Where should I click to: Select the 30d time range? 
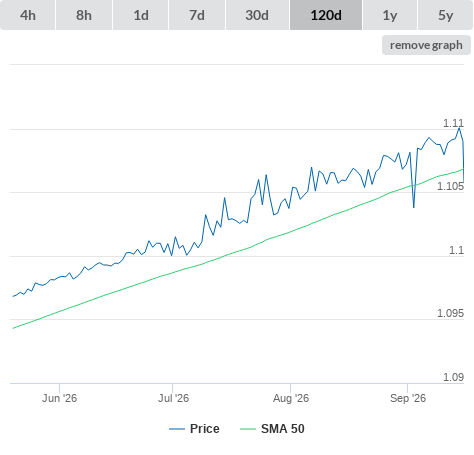pos(257,15)
